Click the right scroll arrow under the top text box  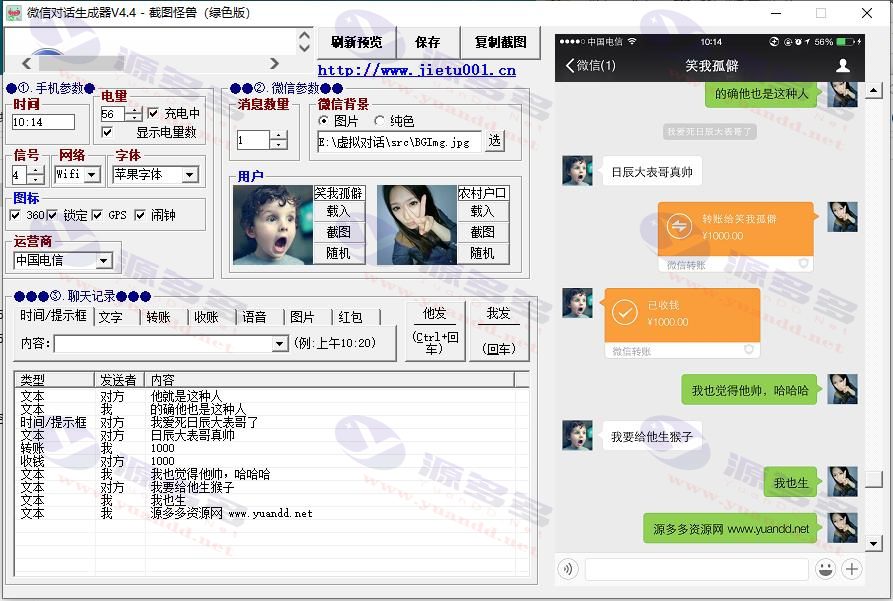pos(275,63)
